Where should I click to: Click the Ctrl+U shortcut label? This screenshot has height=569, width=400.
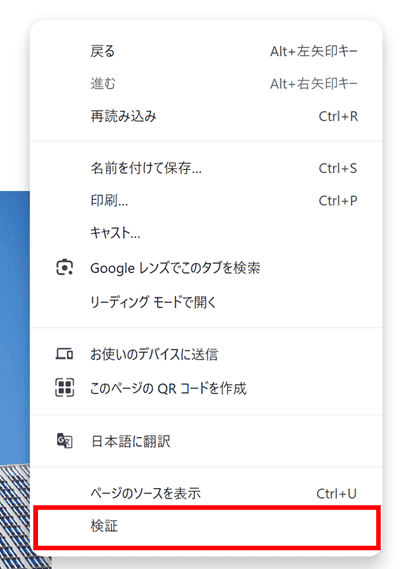tap(336, 494)
